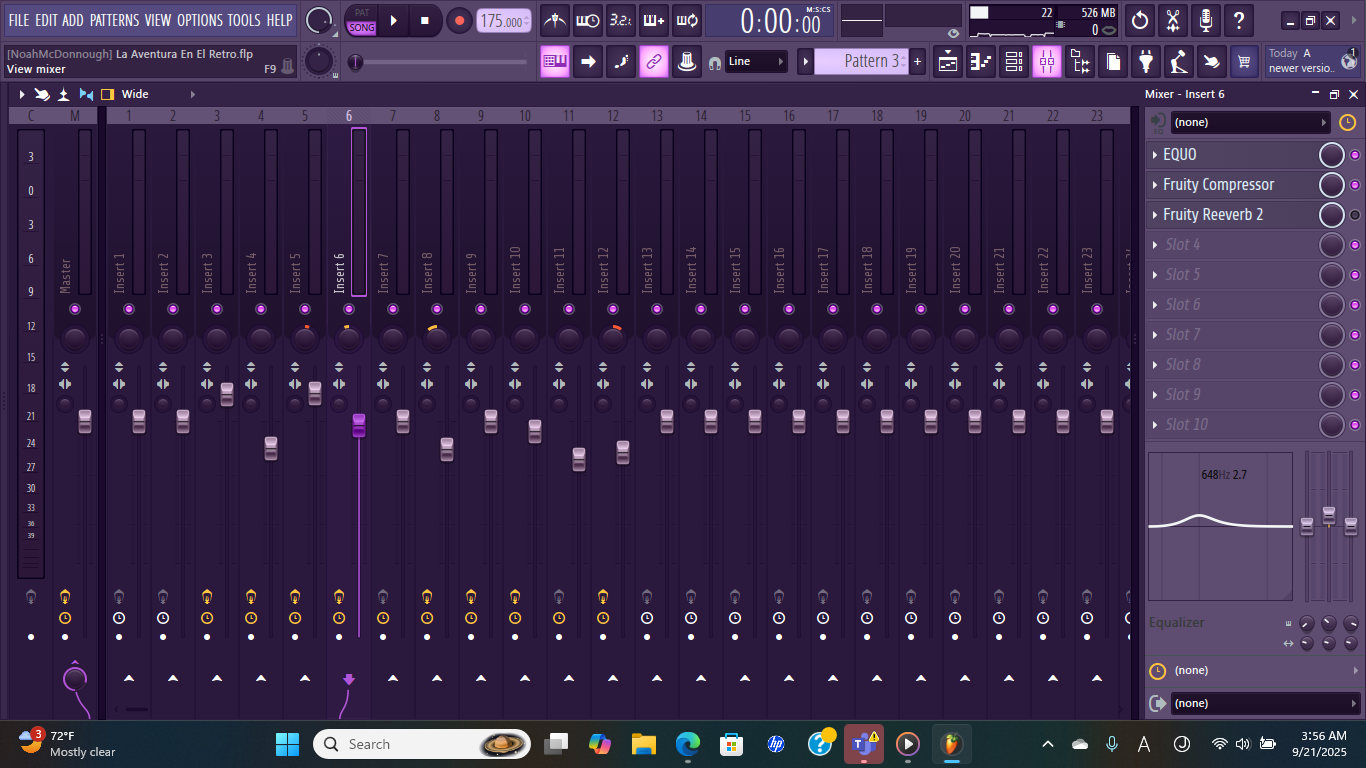Disable the EQUO effect slot LED
The width and height of the screenshot is (1366, 768).
(x=1355, y=155)
